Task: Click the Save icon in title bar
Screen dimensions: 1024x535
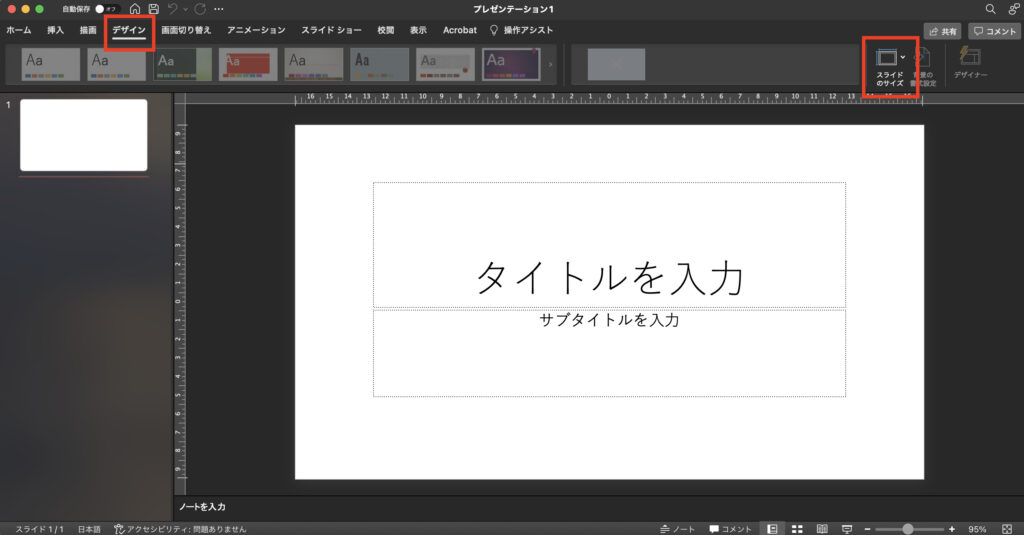Action: [x=153, y=9]
